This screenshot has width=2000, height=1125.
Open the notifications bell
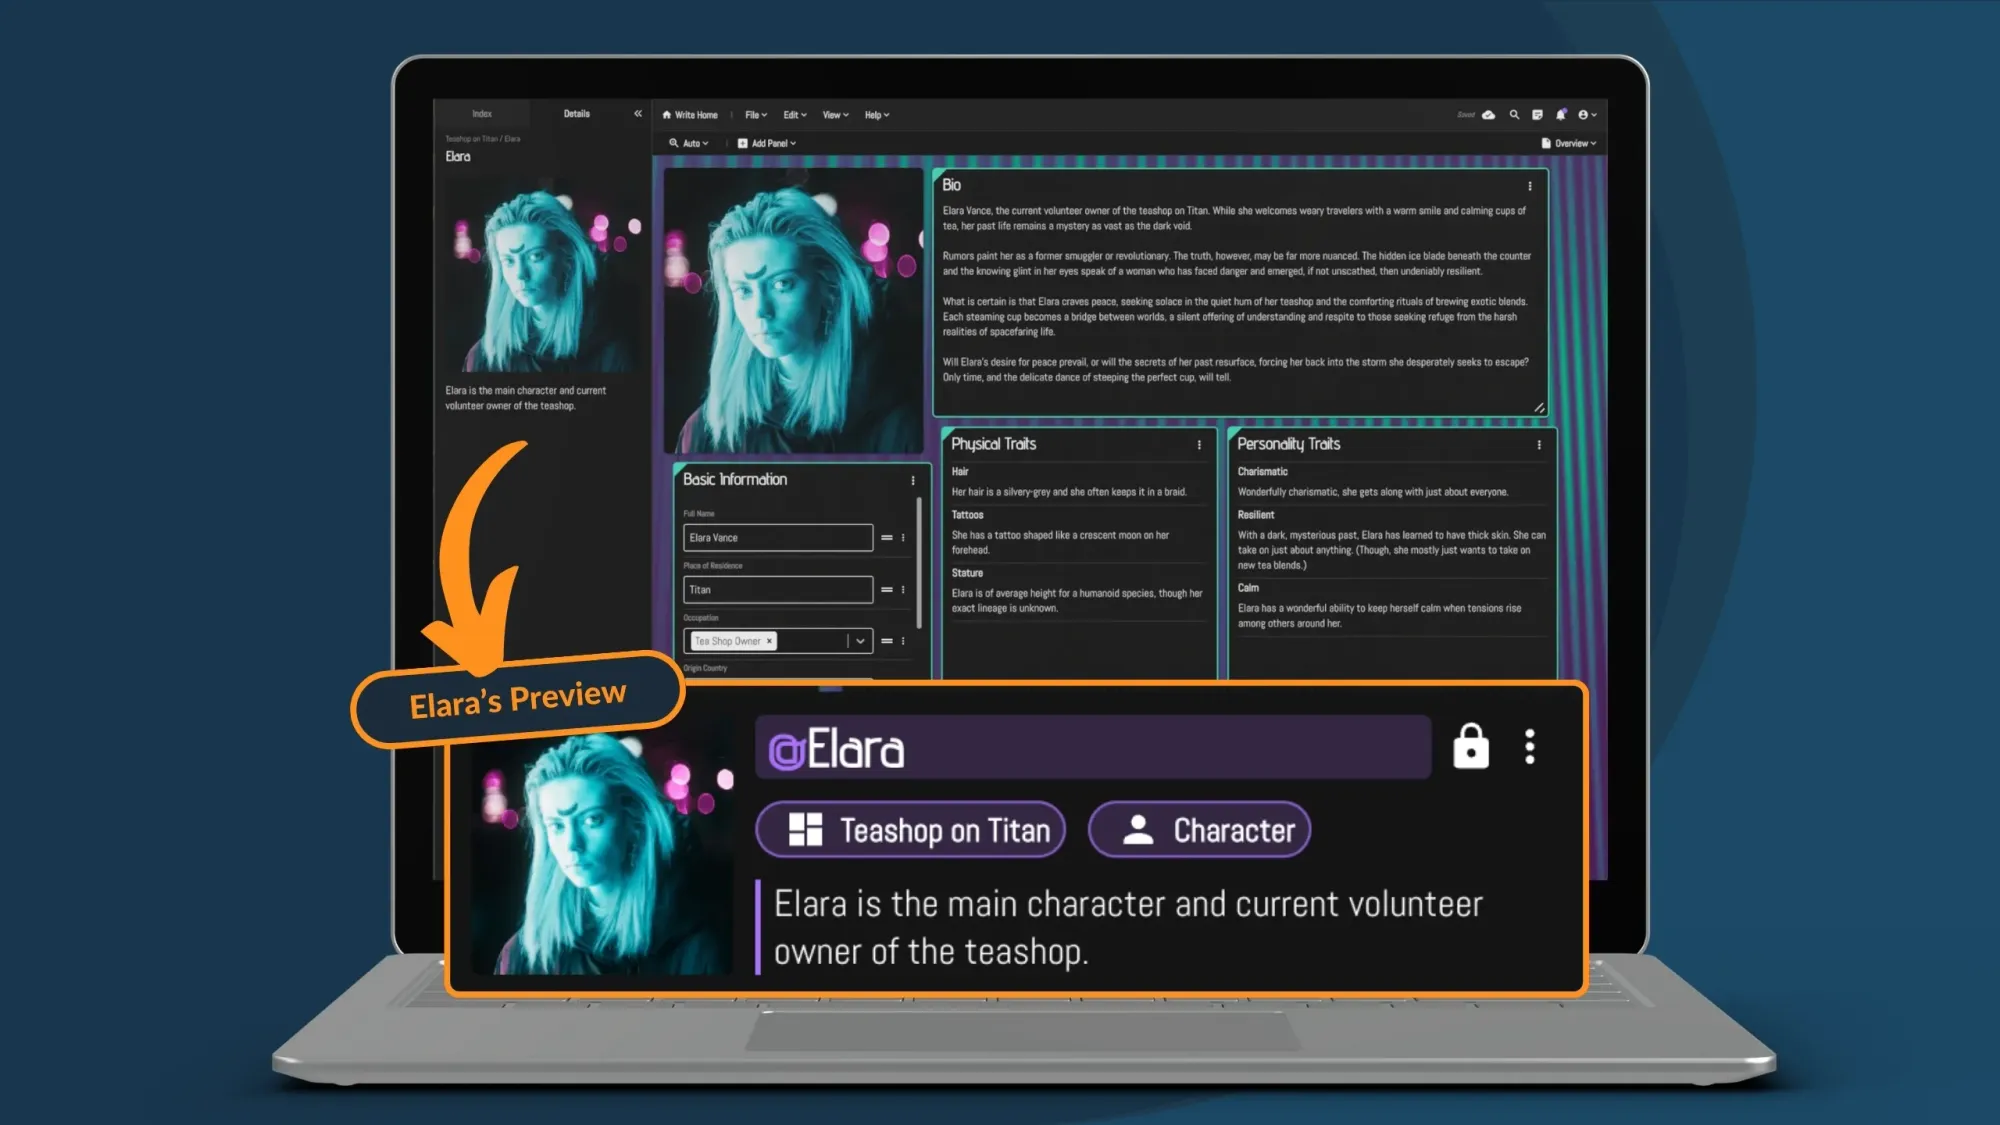pyautogui.click(x=1560, y=115)
